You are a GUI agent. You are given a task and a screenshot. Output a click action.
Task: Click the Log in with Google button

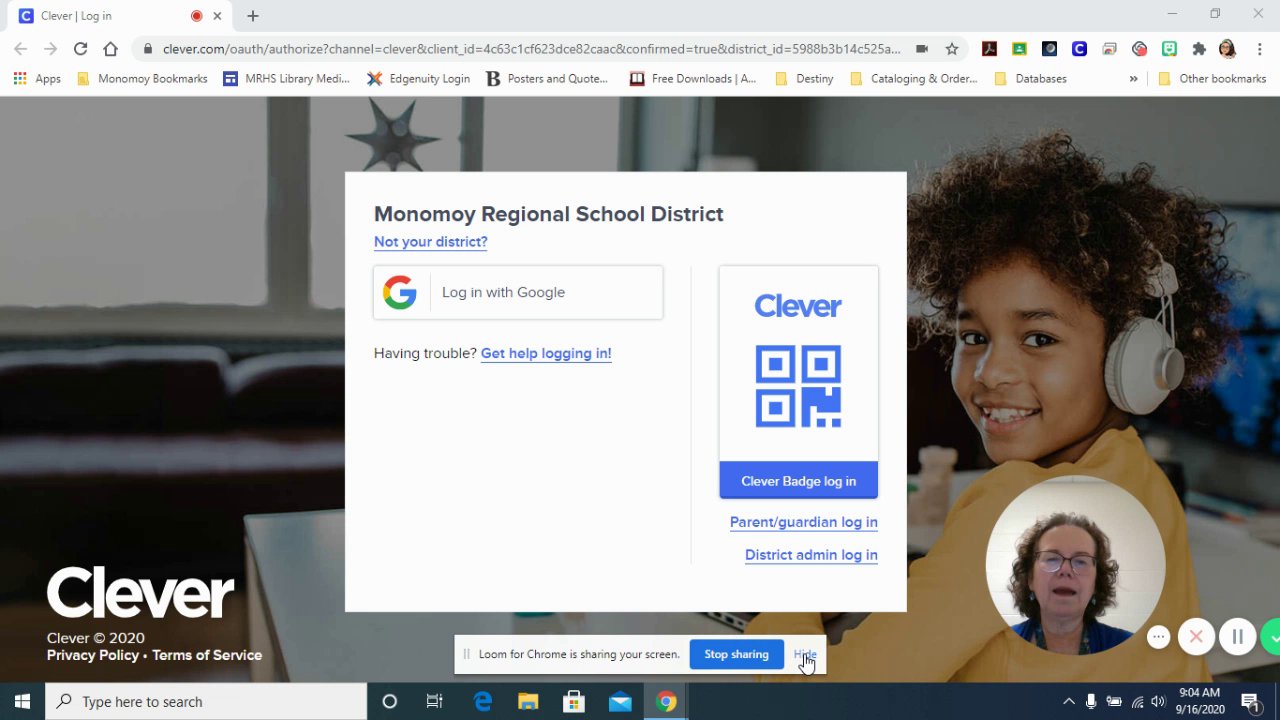tap(518, 292)
